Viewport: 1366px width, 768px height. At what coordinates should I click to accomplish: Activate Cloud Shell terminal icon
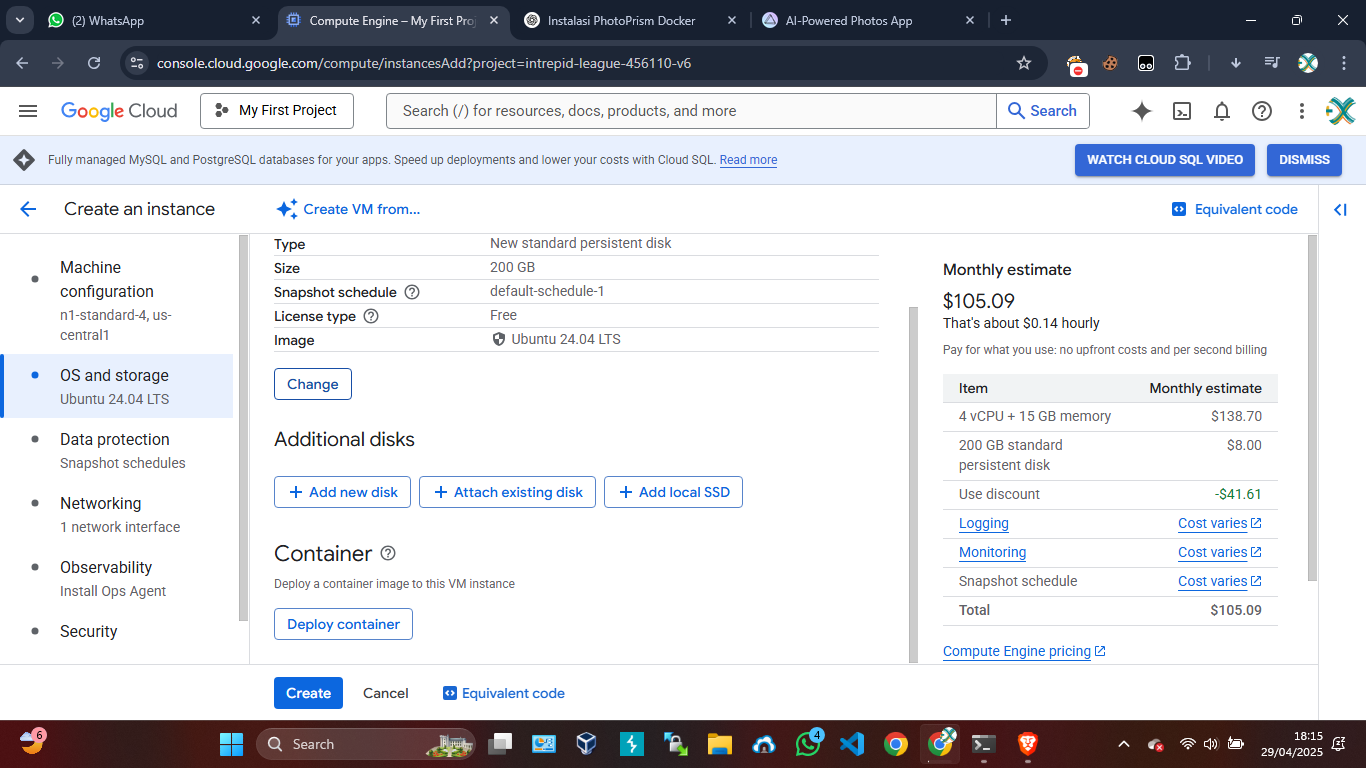(1182, 111)
